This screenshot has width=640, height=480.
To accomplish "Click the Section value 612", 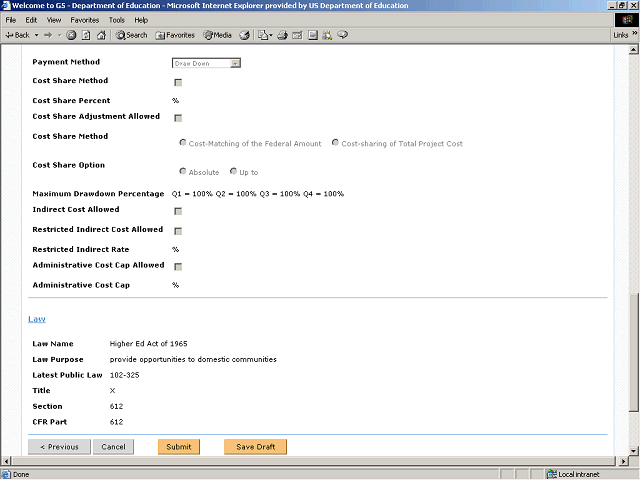I will pos(116,407).
